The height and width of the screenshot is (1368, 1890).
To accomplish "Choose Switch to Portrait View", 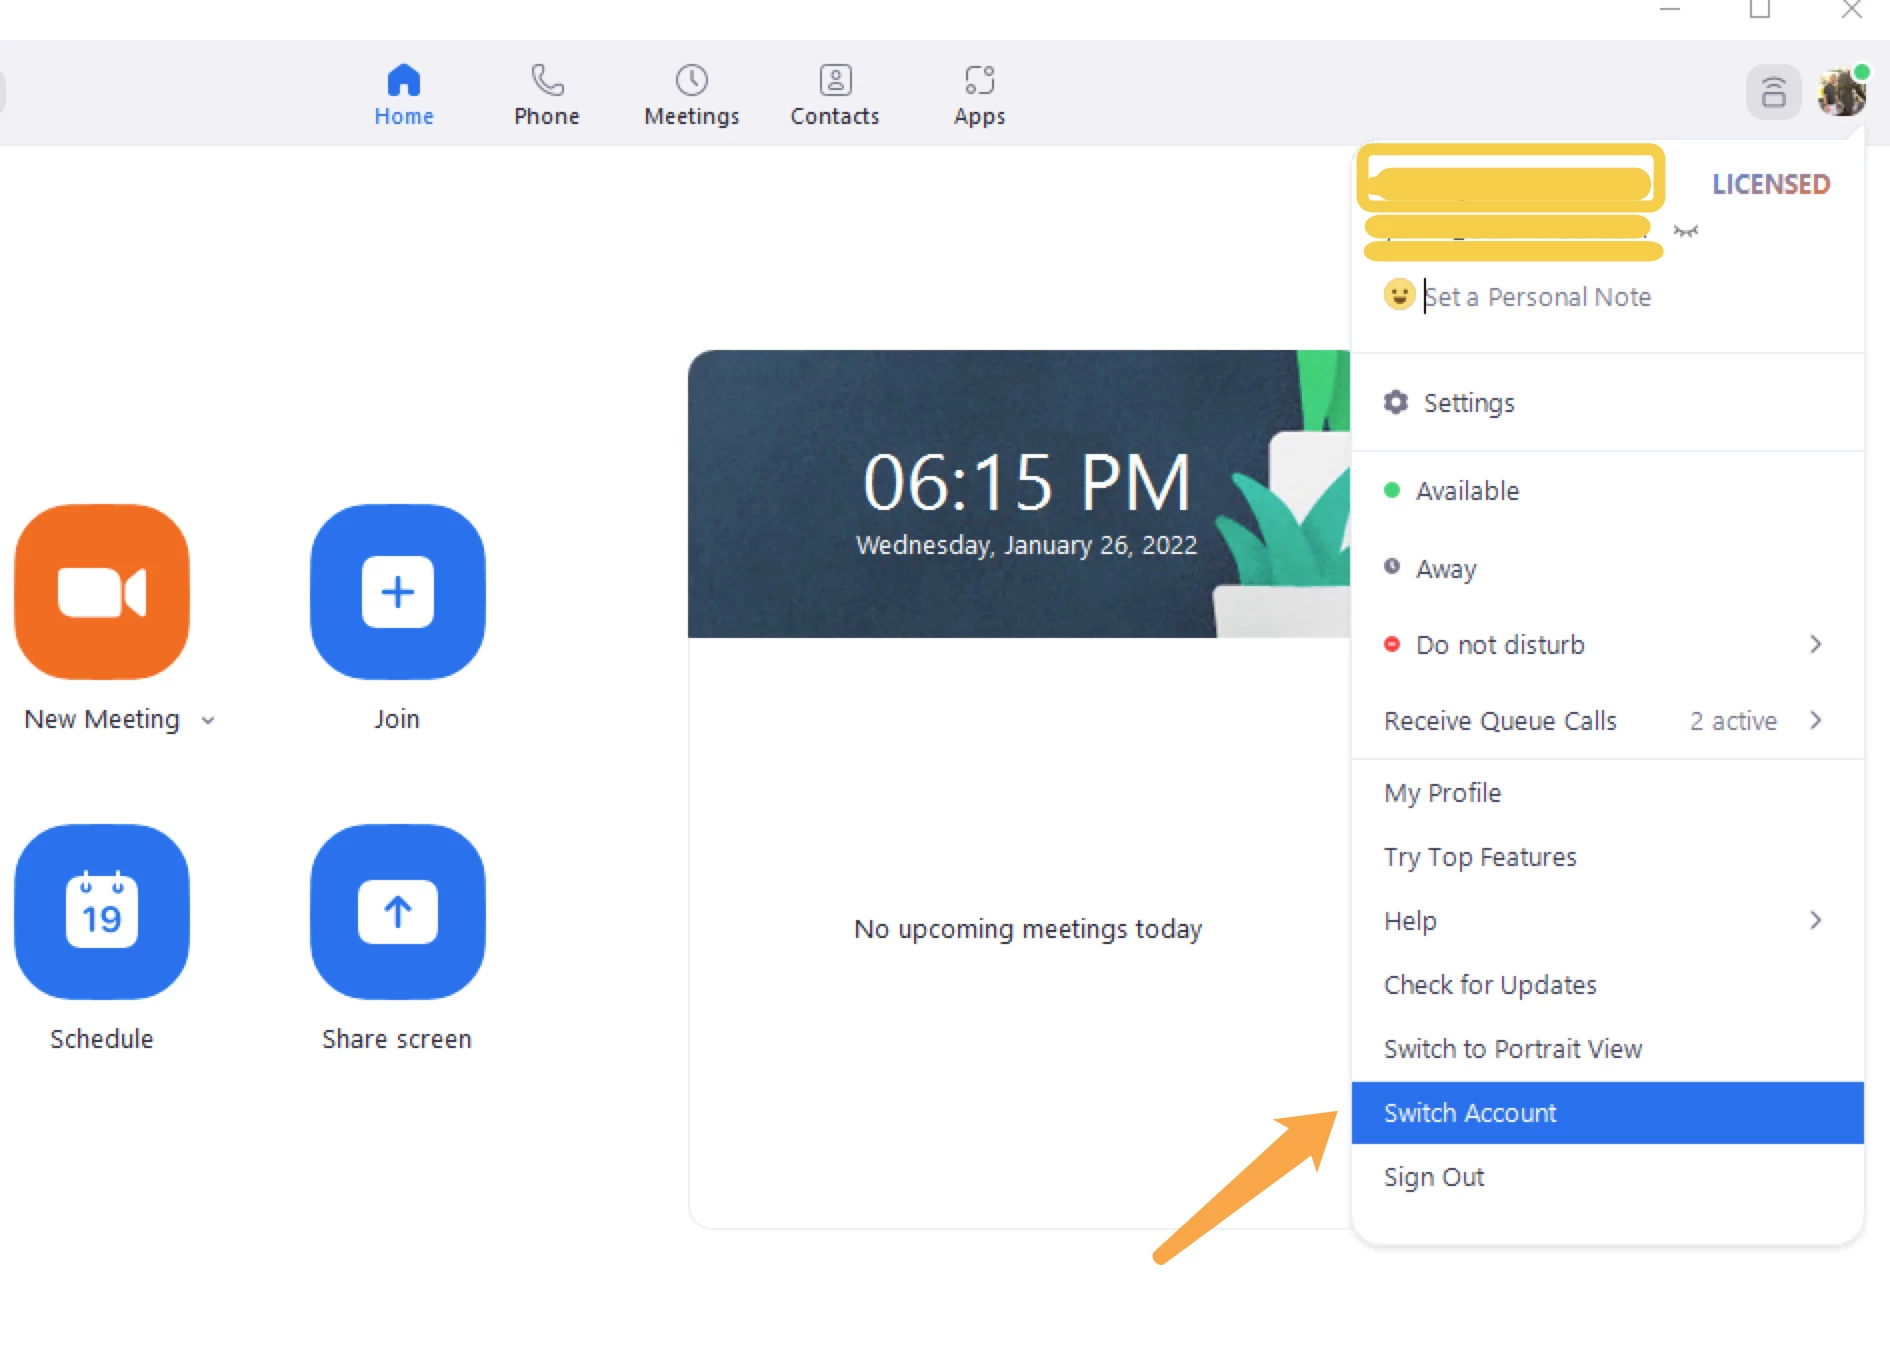I will click(x=1608, y=1049).
